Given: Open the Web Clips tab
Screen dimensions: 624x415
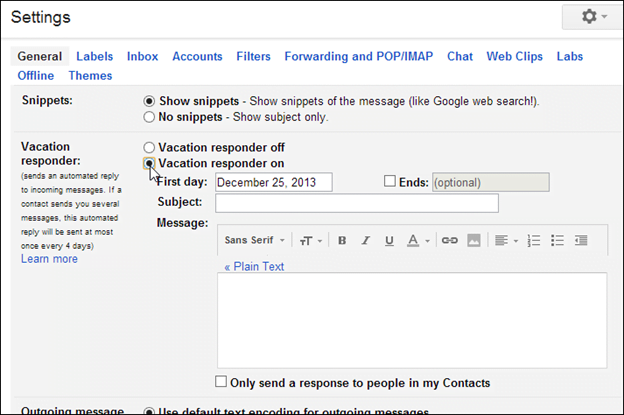Looking at the screenshot, I should 515,57.
